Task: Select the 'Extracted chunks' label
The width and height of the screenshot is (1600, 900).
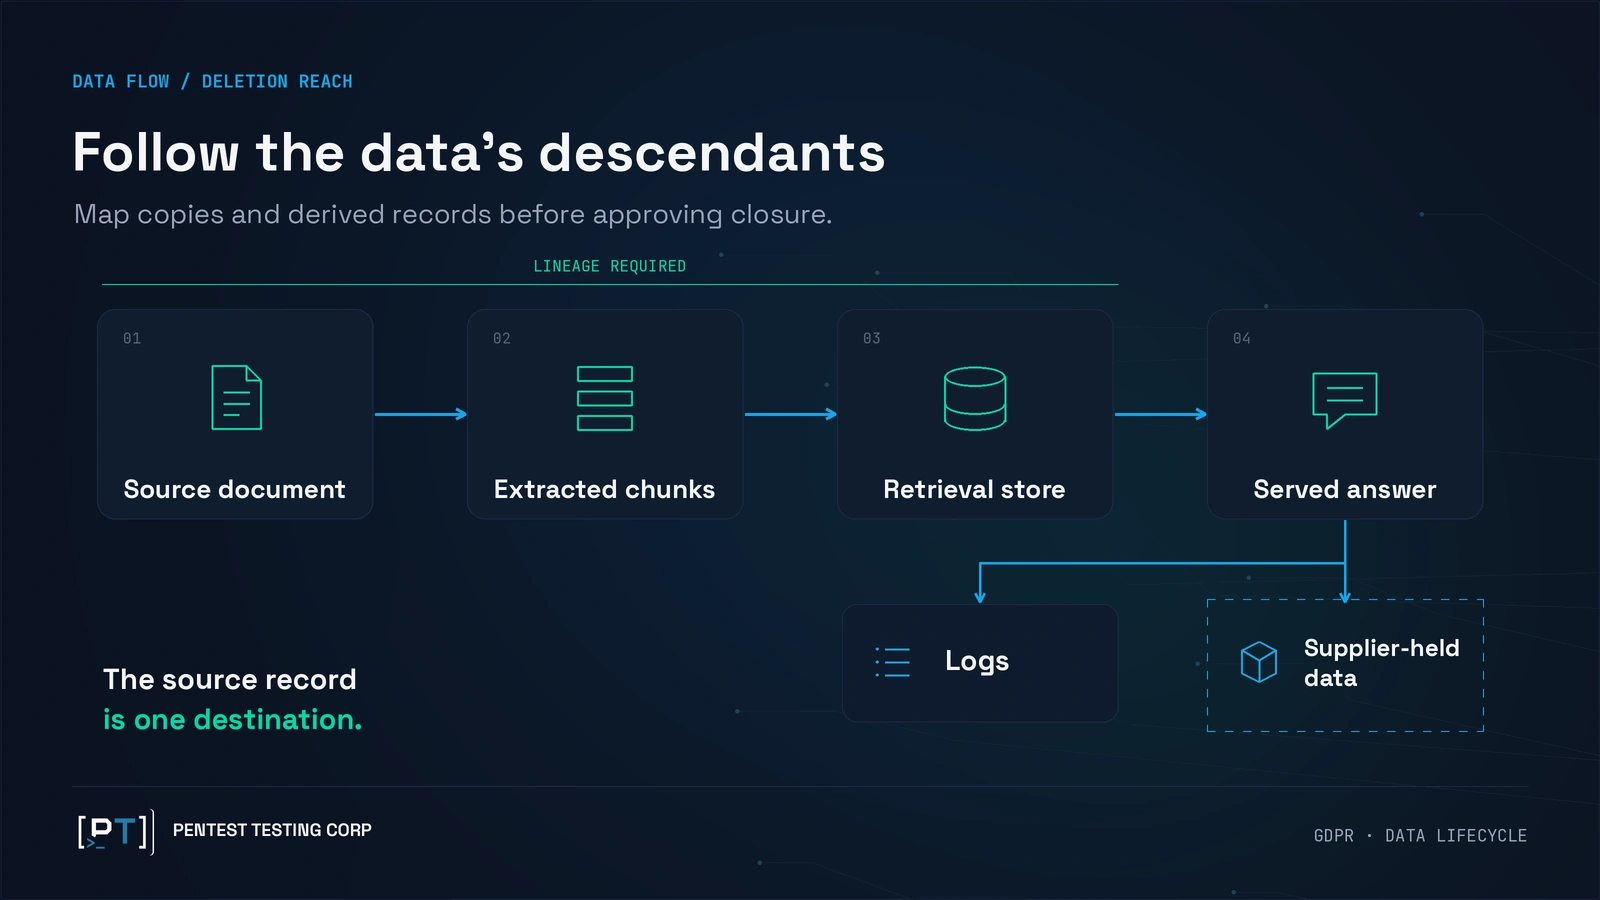Action: click(604, 489)
